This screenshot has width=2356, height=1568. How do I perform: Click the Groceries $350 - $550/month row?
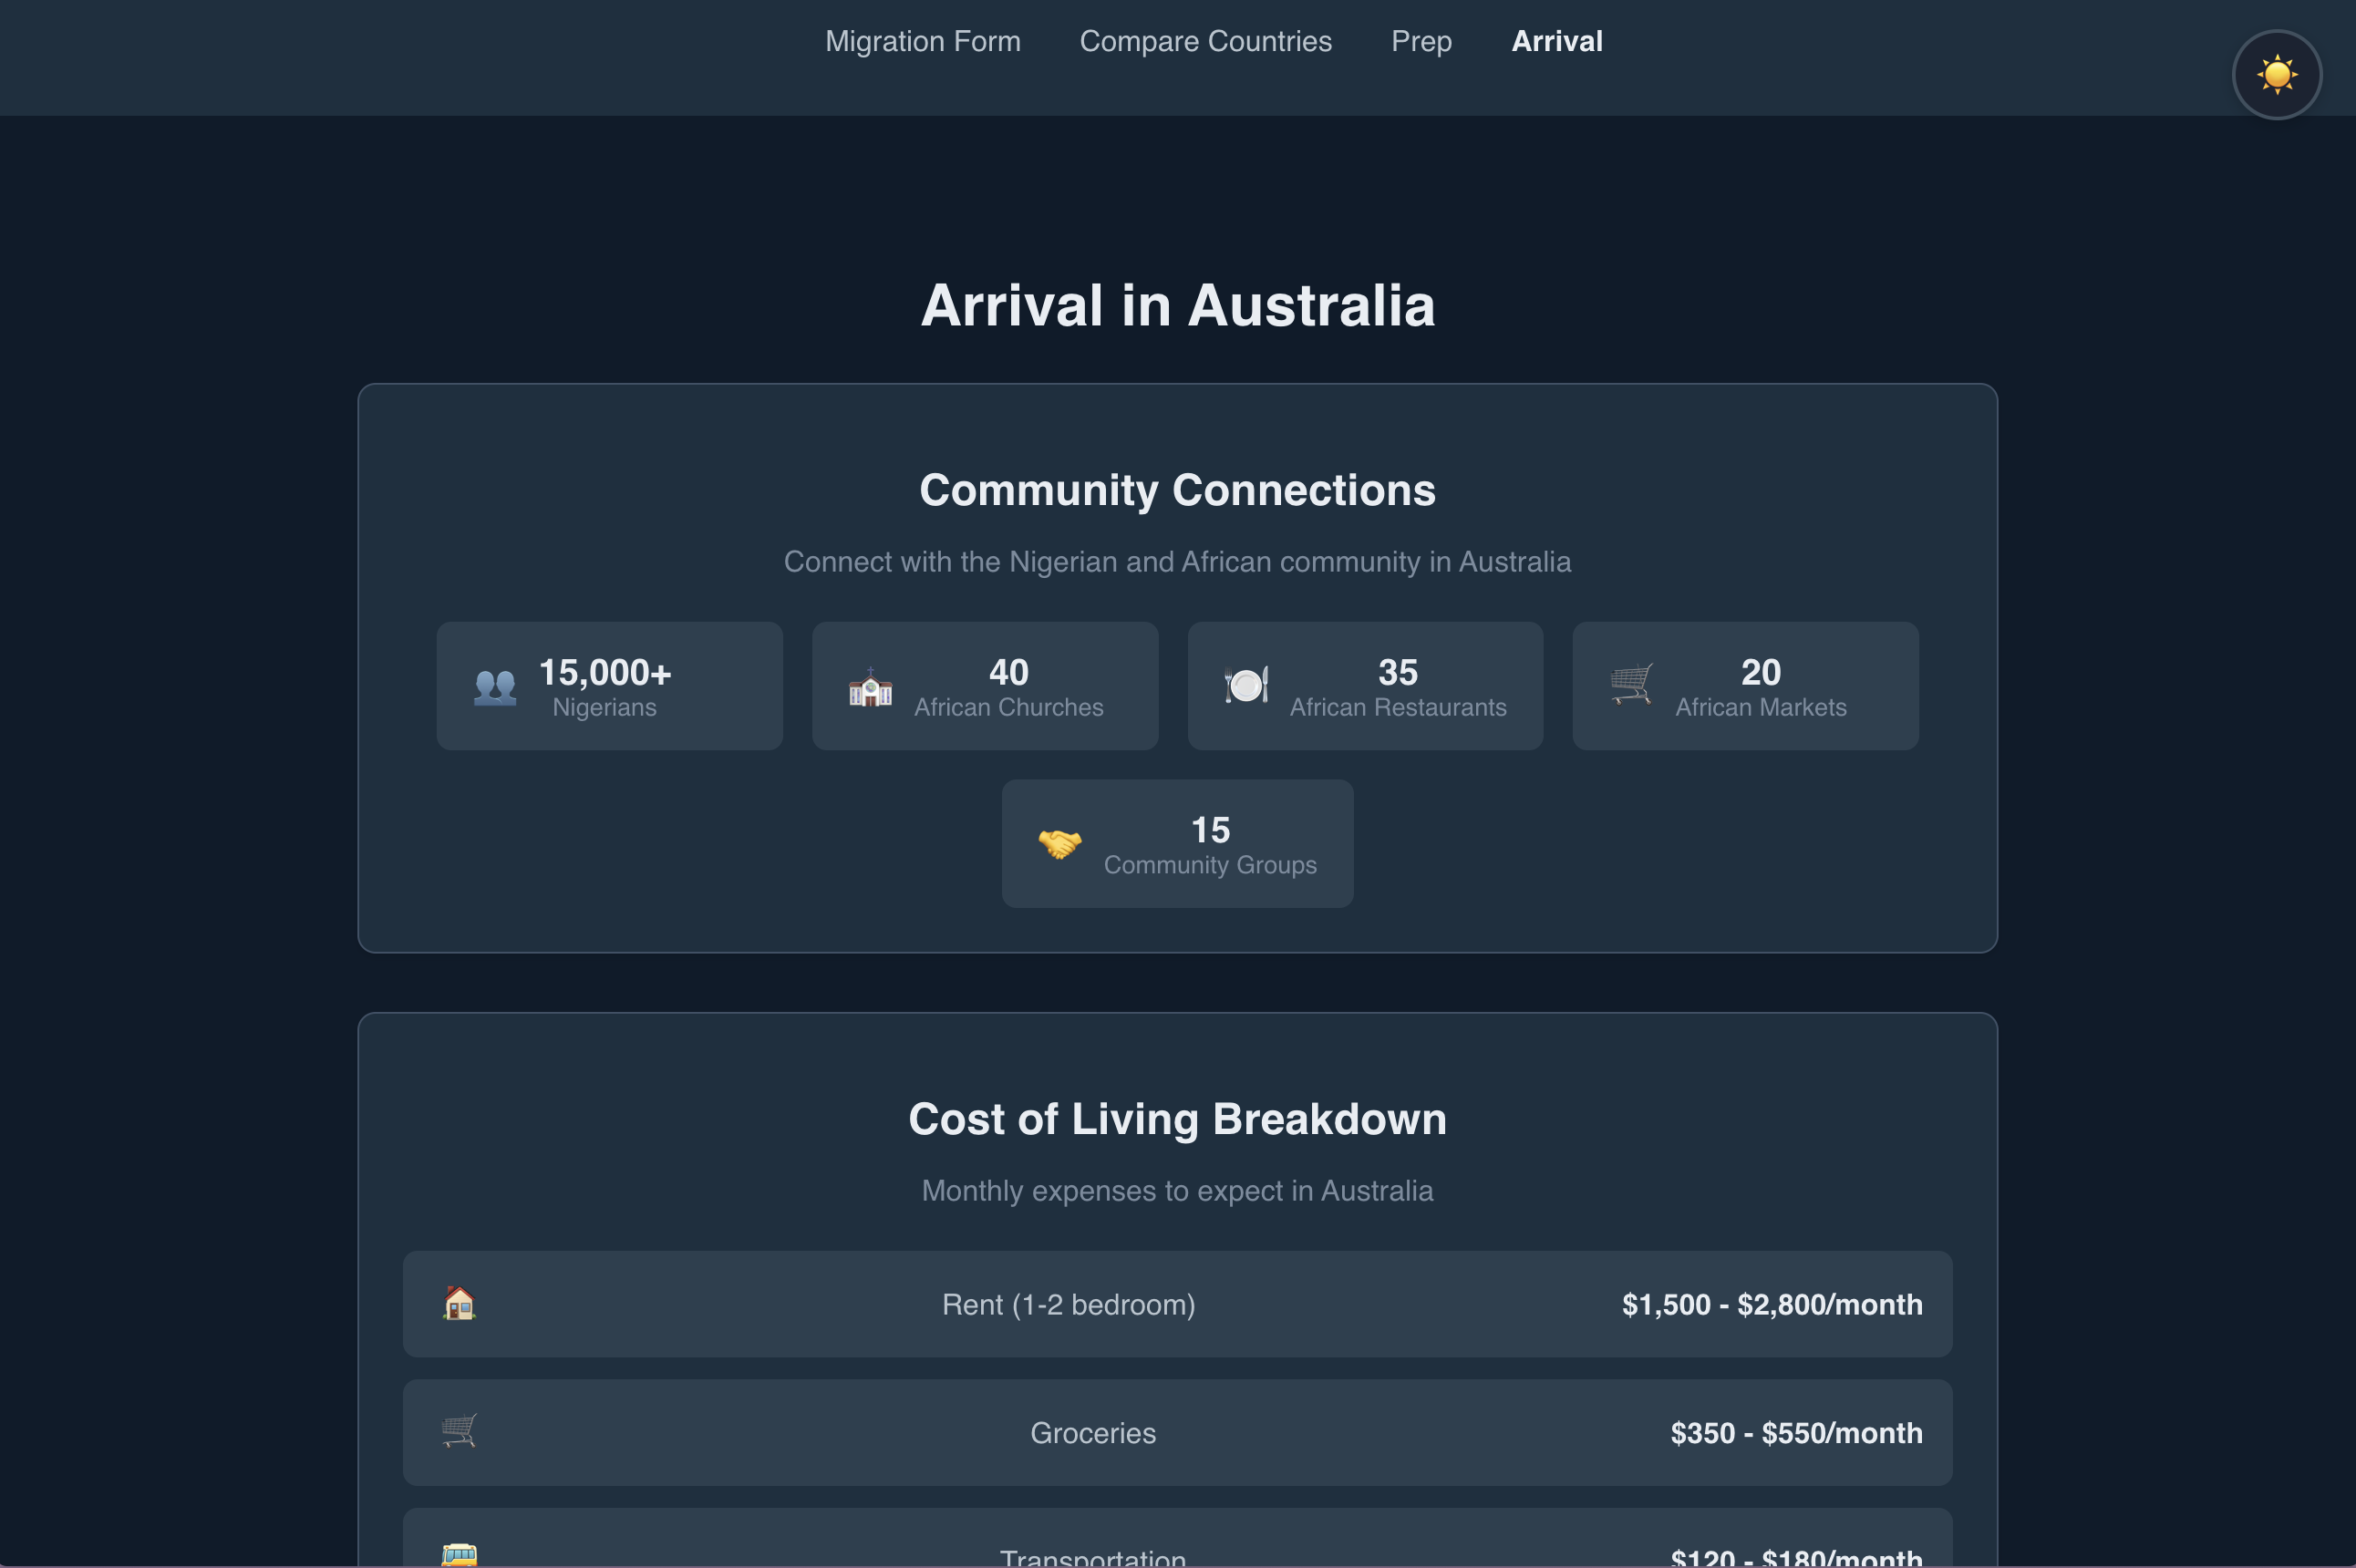tap(1177, 1432)
